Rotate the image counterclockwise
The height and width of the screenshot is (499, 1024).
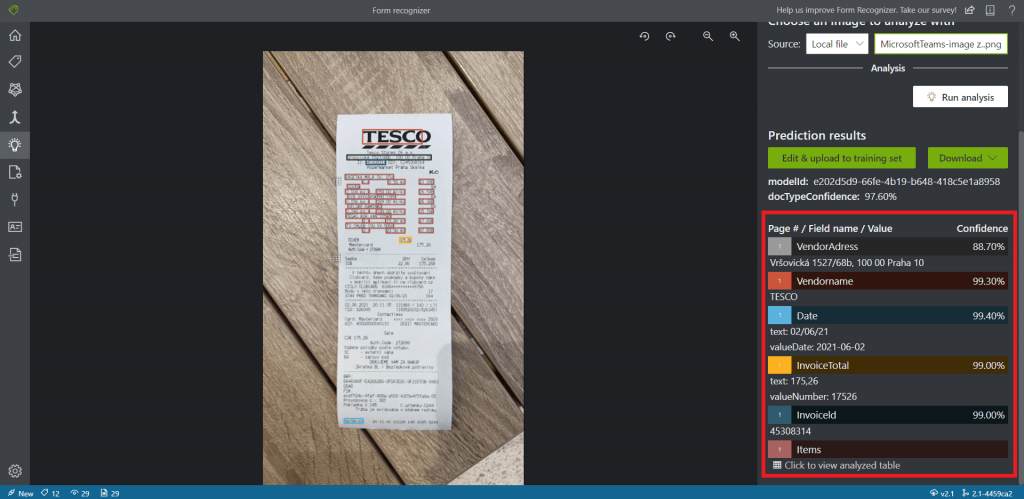click(645, 36)
